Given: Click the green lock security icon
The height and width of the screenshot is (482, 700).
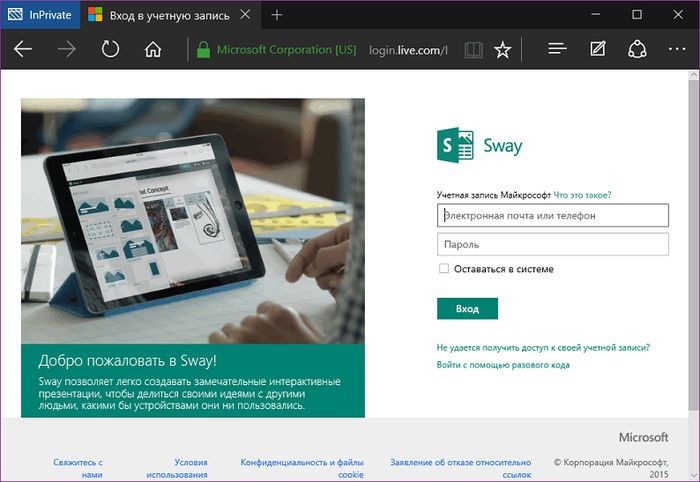Looking at the screenshot, I should point(203,49).
